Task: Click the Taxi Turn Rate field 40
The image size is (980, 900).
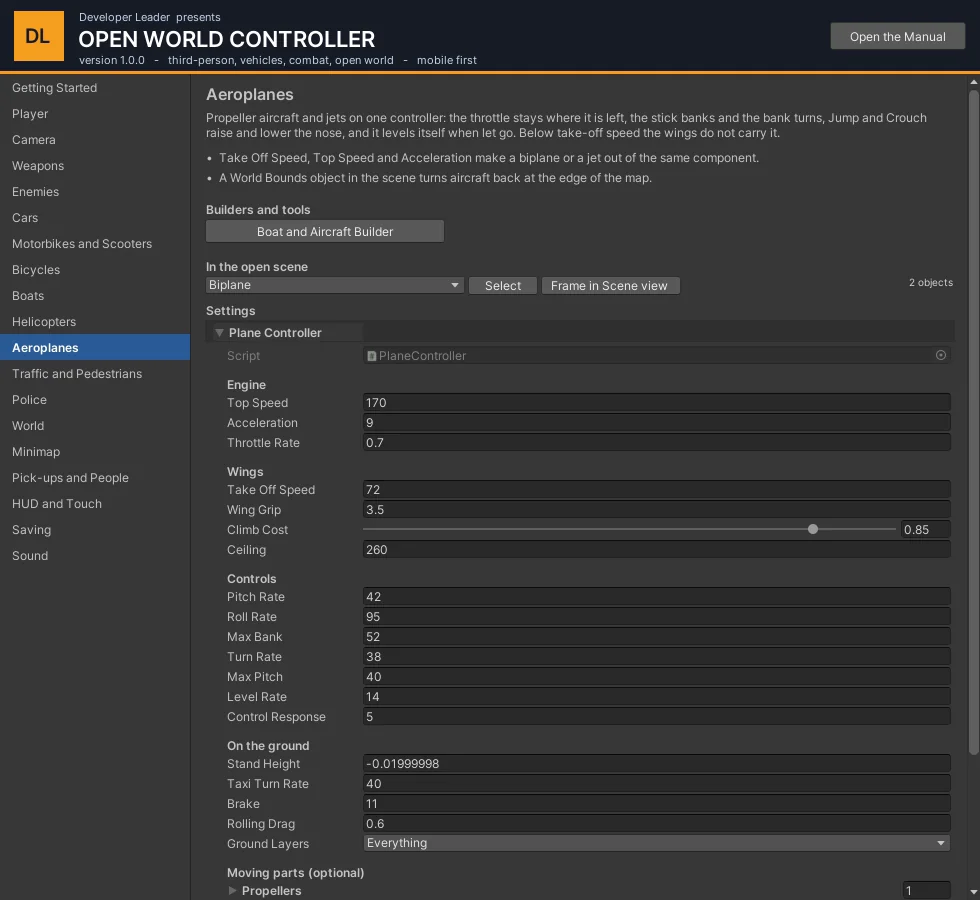Action: pyautogui.click(x=656, y=784)
